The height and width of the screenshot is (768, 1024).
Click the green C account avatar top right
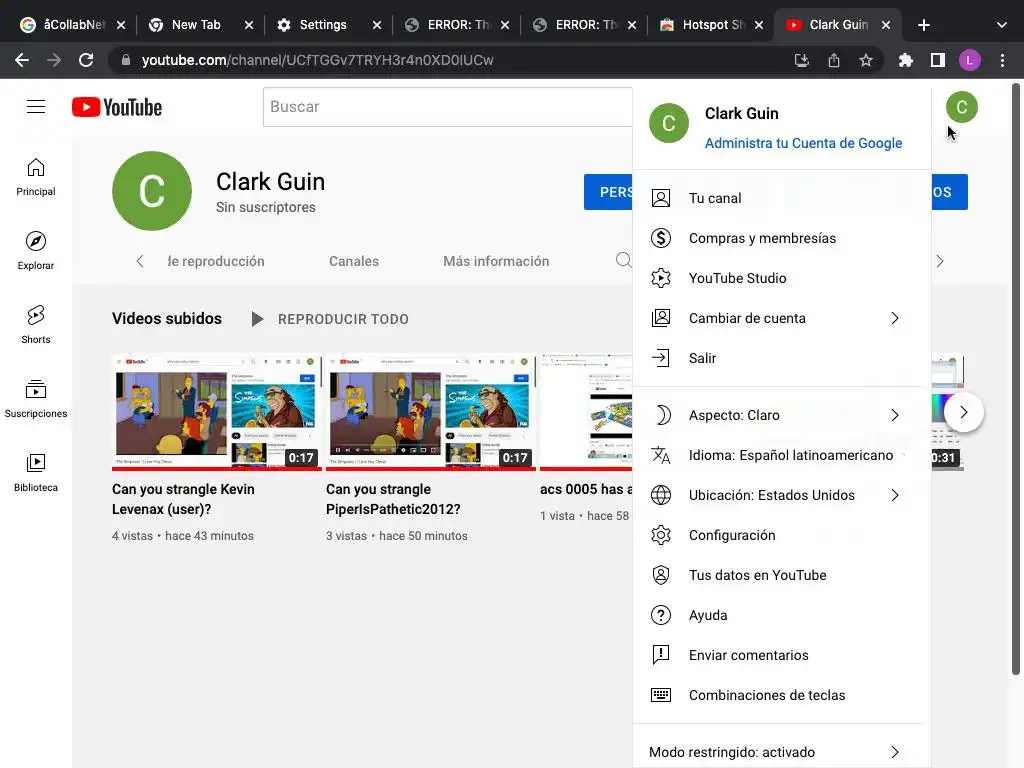click(x=961, y=107)
